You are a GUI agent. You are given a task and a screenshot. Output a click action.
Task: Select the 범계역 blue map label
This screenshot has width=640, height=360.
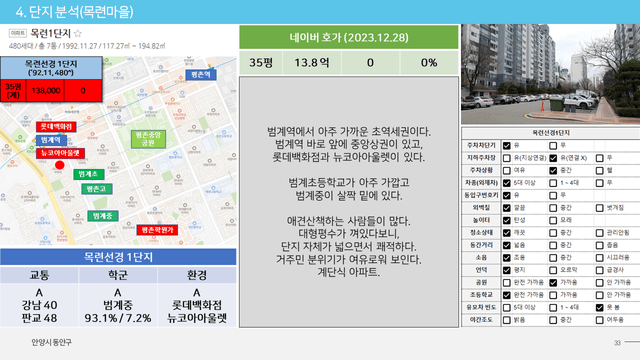pyautogui.click(x=51, y=140)
